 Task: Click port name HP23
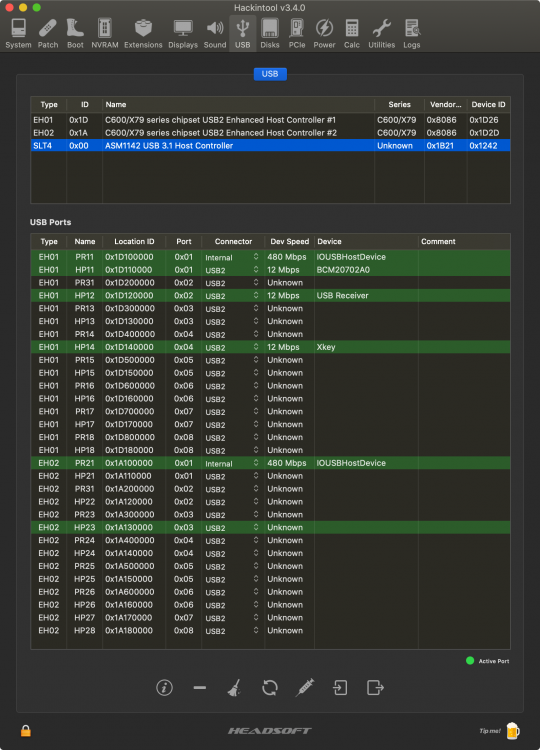pos(85,528)
